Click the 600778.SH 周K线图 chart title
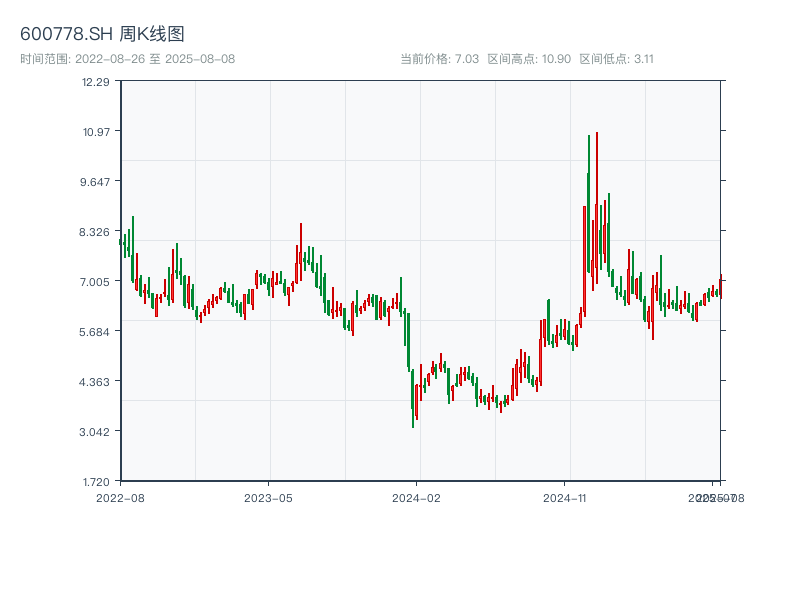Screen dimensions: 800x600 (x=102, y=34)
